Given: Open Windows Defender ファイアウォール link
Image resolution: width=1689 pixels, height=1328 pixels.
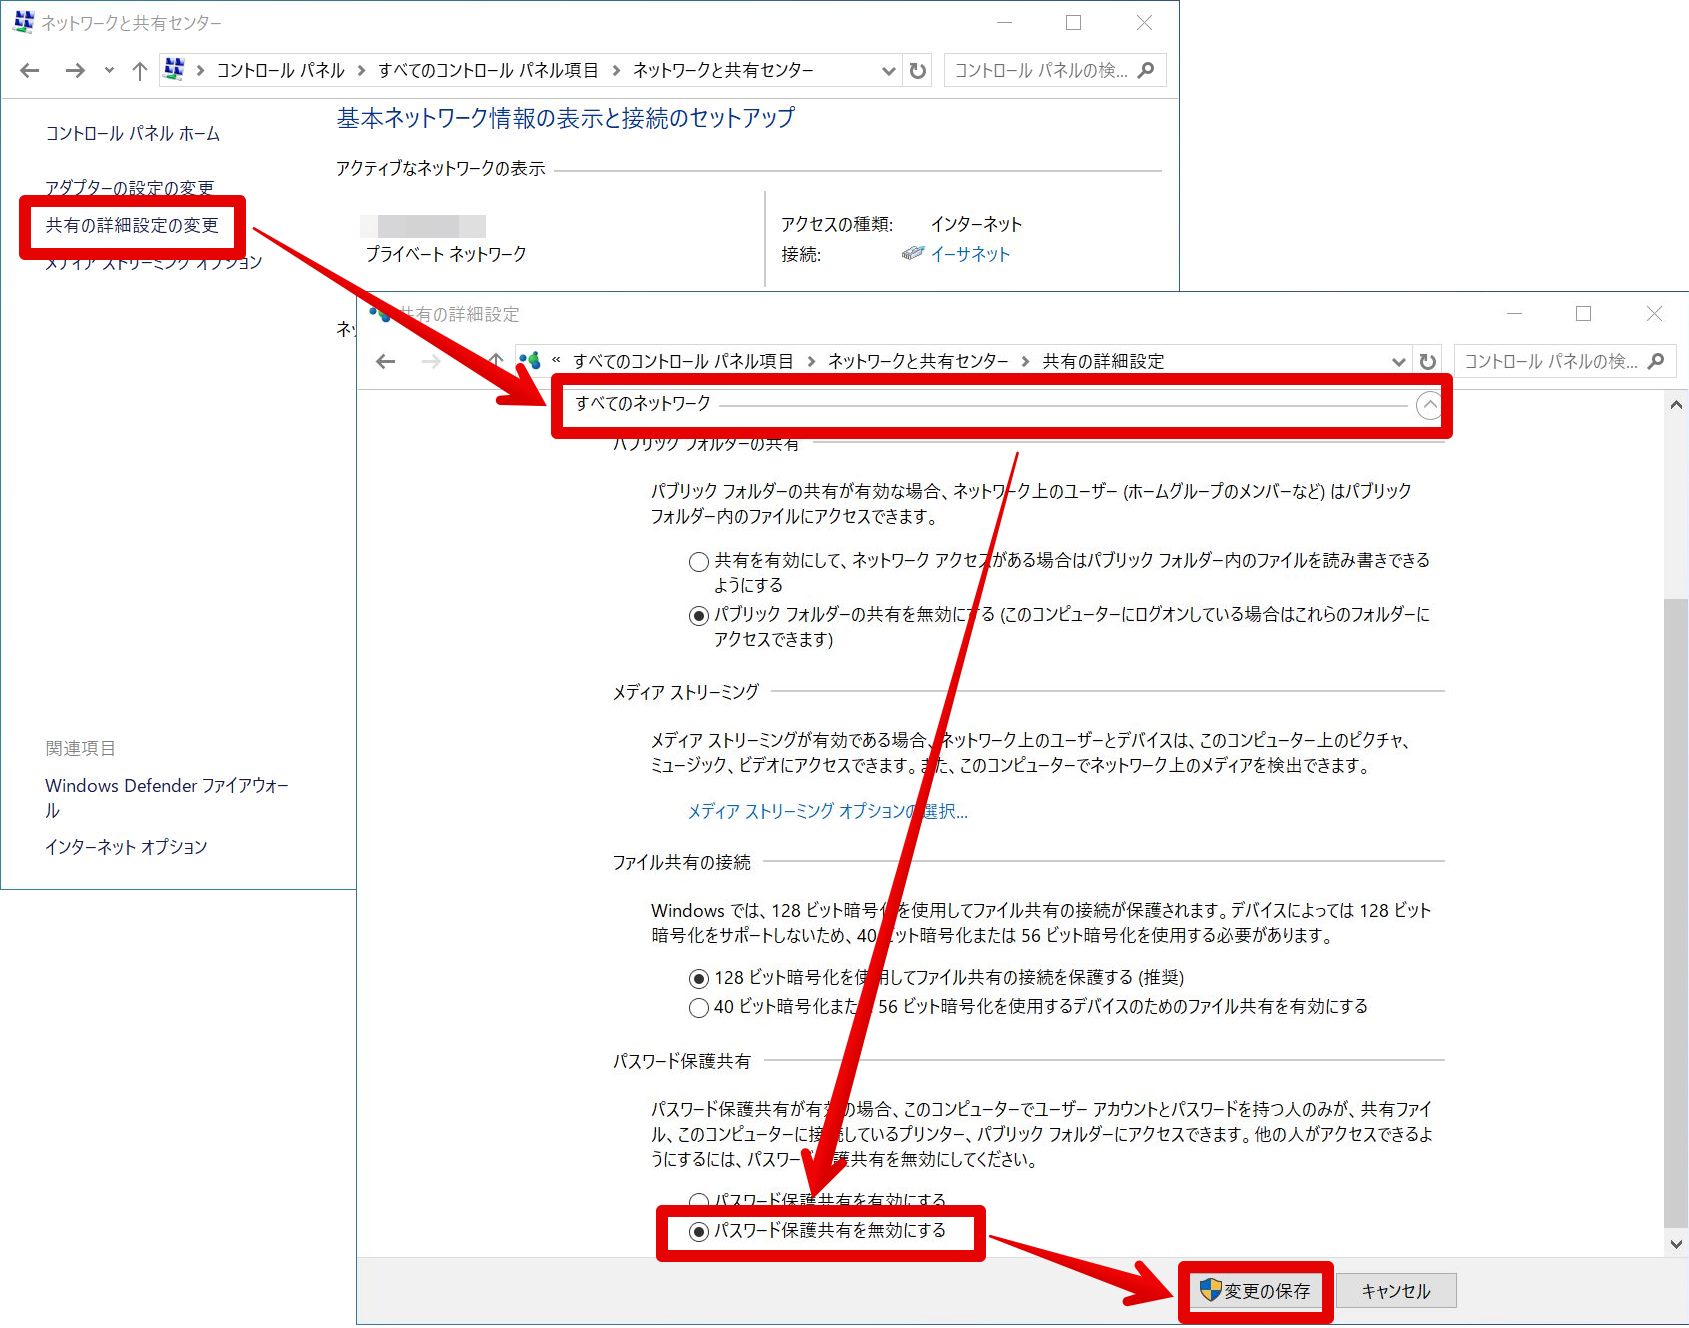Looking at the screenshot, I should 167,797.
